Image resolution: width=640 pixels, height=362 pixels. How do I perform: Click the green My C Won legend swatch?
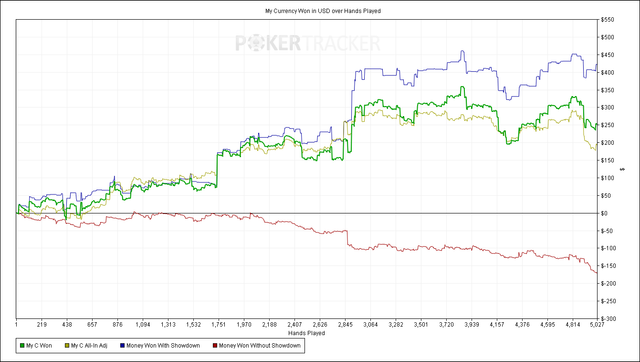22,346
